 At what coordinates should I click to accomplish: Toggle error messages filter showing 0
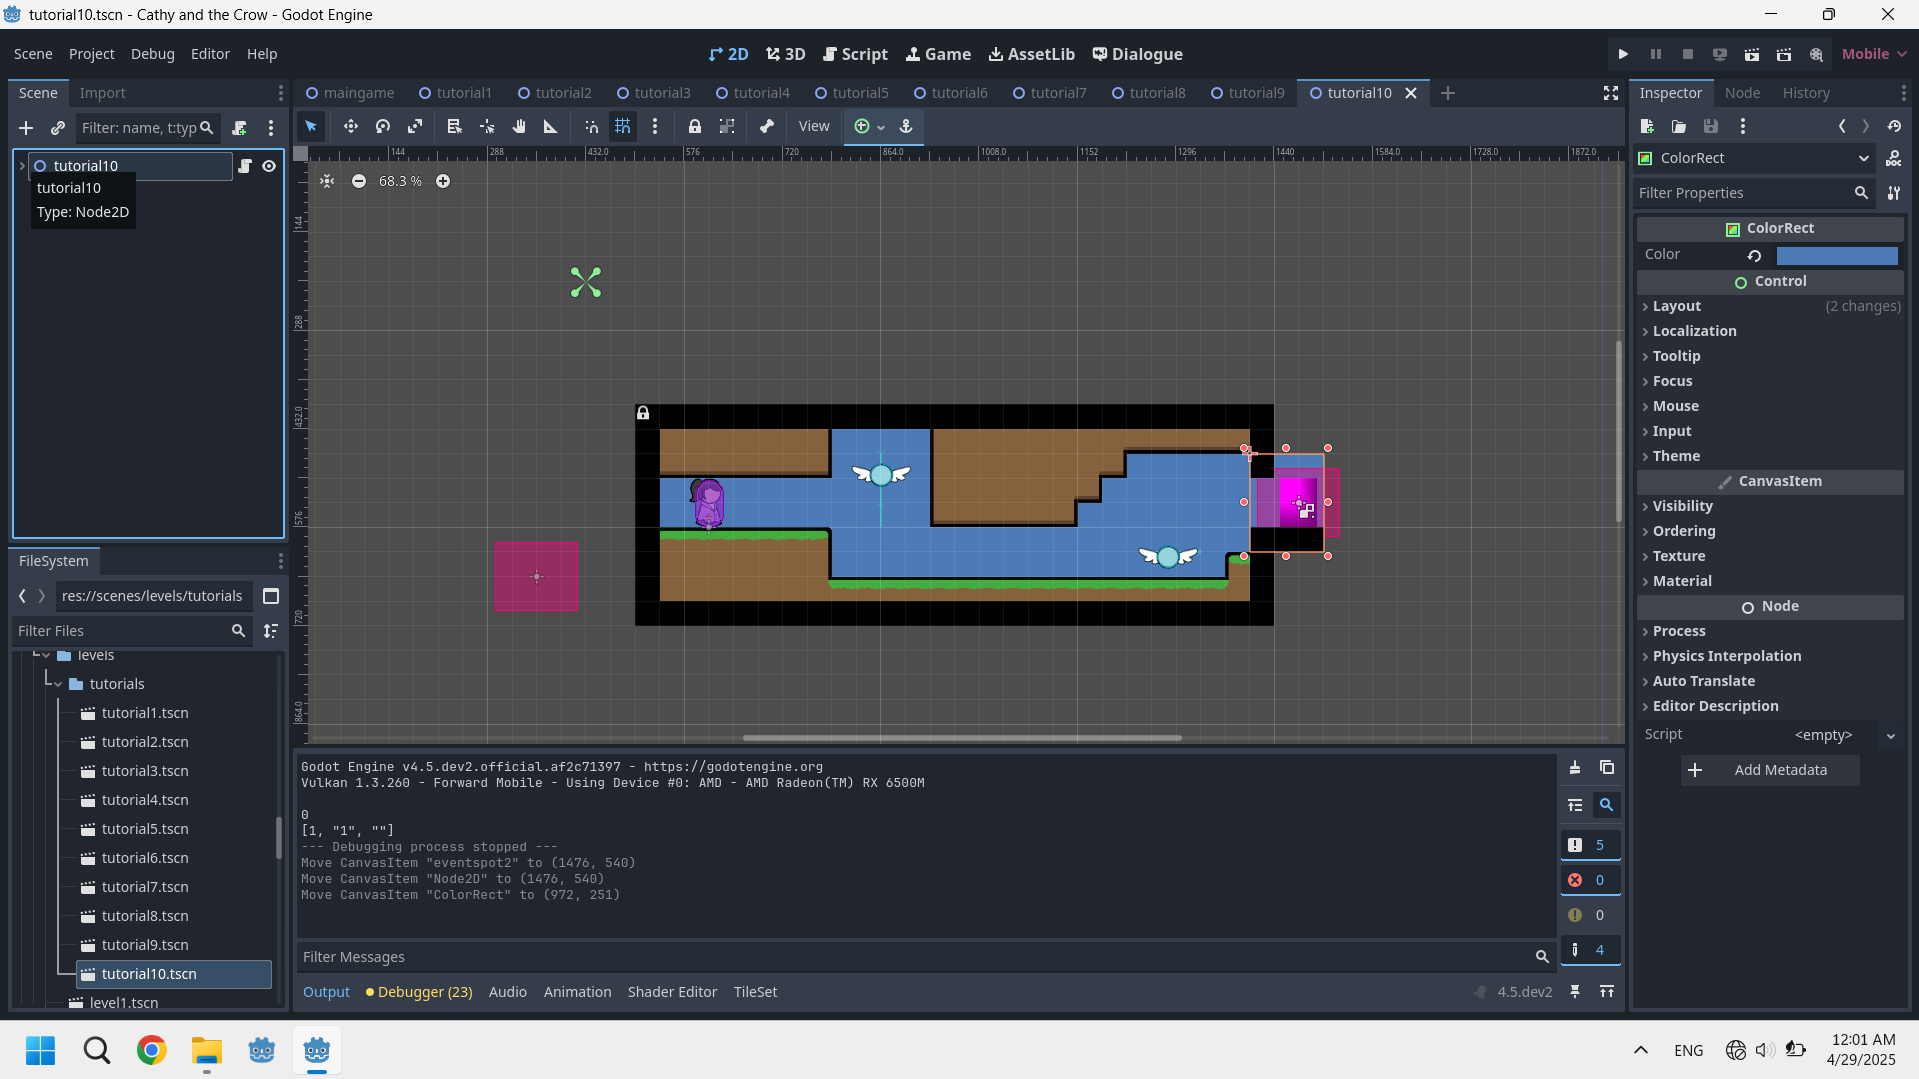coord(1590,880)
